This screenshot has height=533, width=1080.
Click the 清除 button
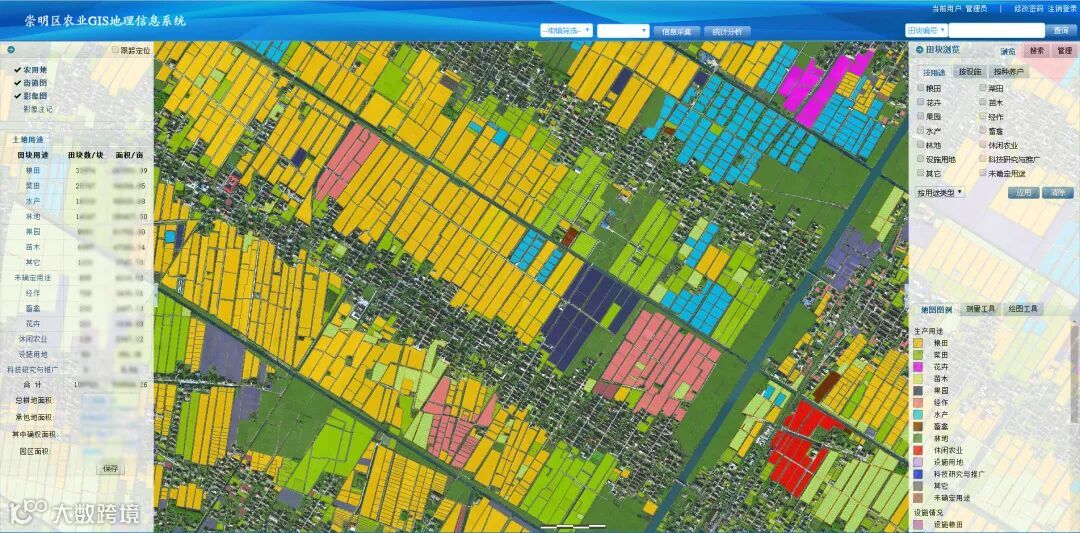(1058, 193)
